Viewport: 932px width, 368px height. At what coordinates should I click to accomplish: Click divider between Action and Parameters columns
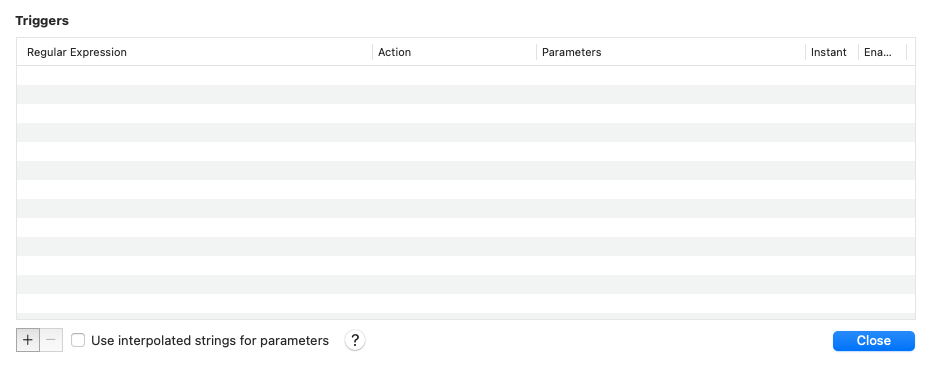(x=536, y=52)
